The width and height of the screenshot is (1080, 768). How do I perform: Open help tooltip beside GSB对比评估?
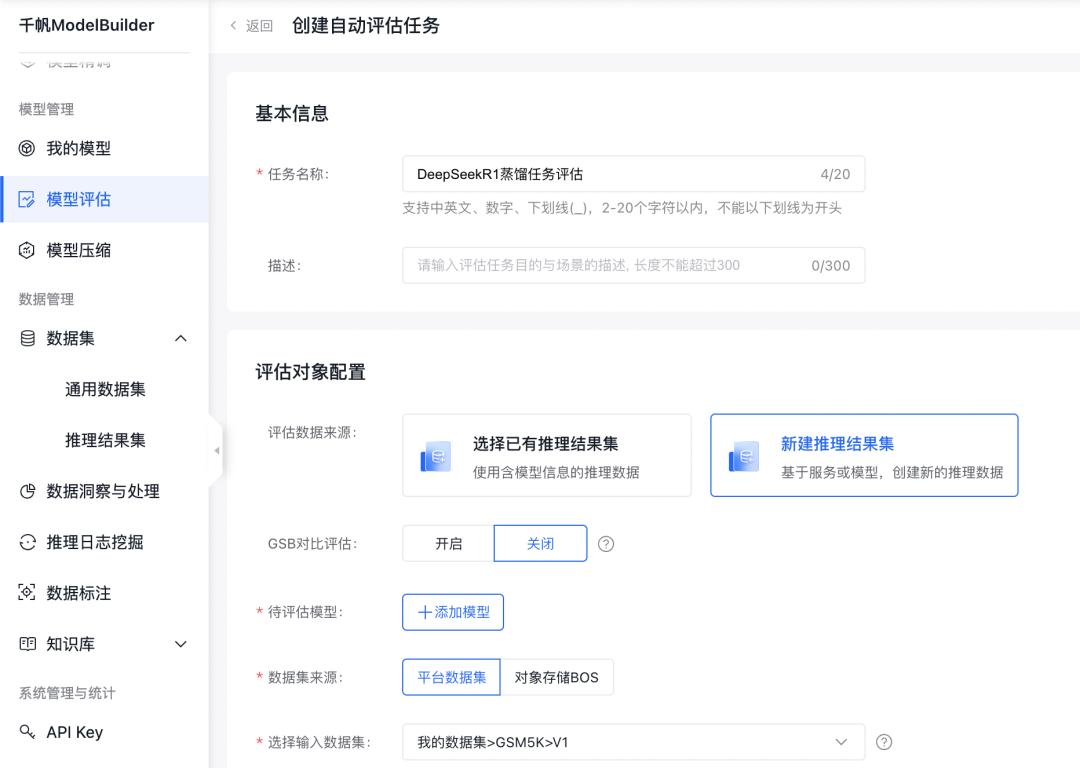coord(605,544)
